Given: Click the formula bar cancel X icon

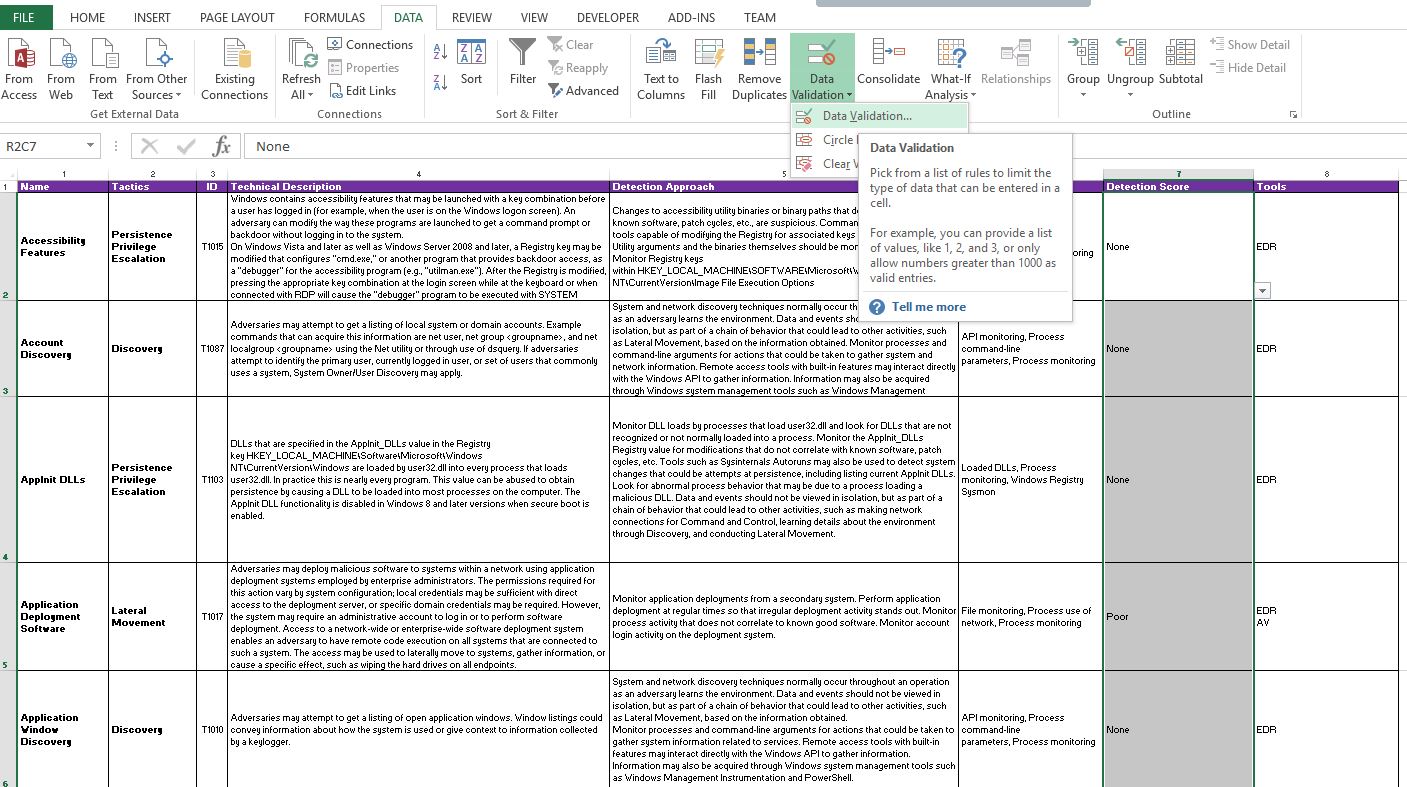Looking at the screenshot, I should (x=150, y=146).
